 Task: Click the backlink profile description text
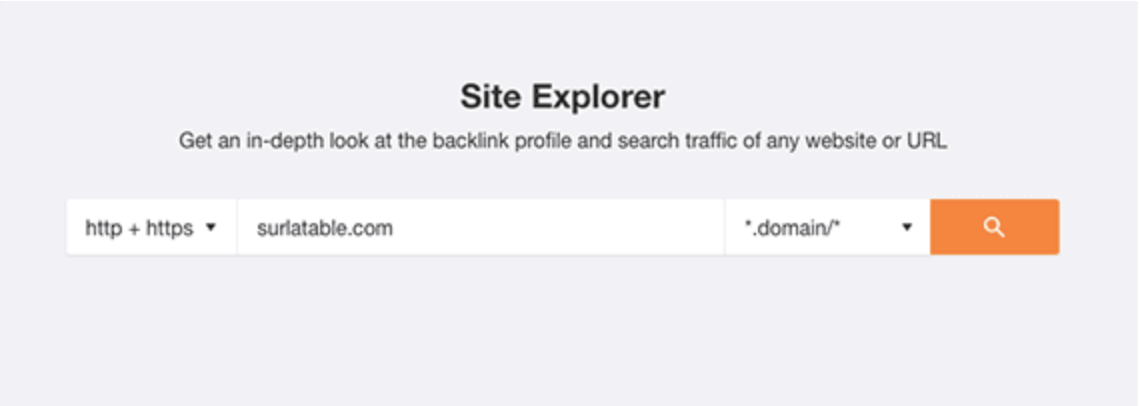(563, 140)
